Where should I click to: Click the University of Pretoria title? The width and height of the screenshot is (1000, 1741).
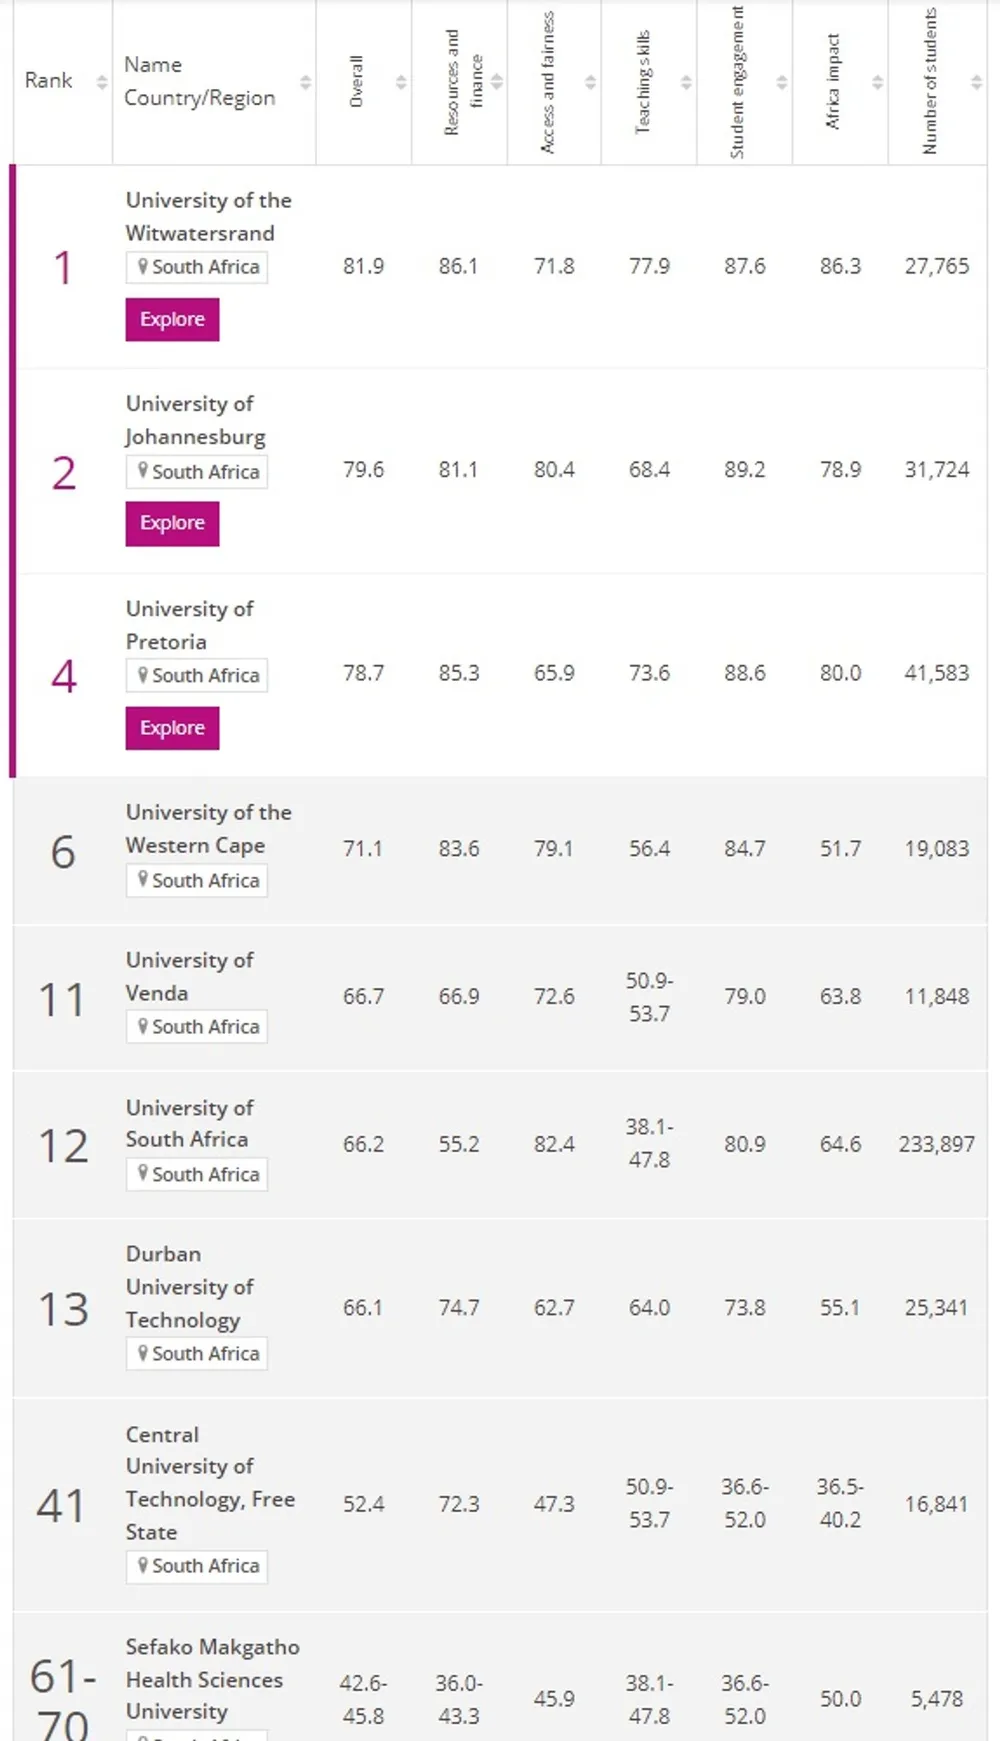189,625
